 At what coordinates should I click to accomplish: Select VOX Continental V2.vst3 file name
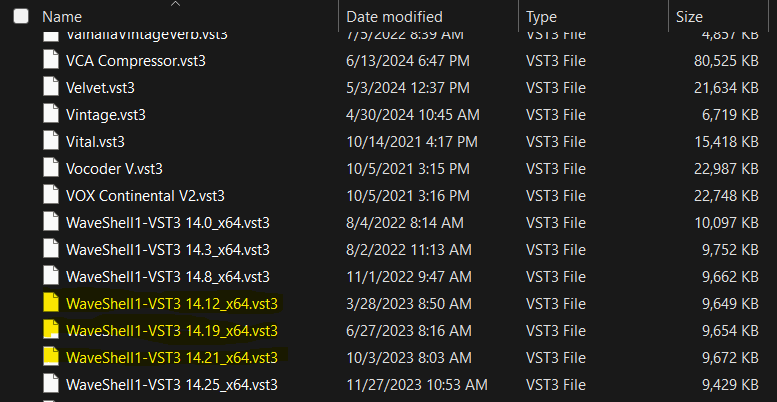click(x=145, y=196)
